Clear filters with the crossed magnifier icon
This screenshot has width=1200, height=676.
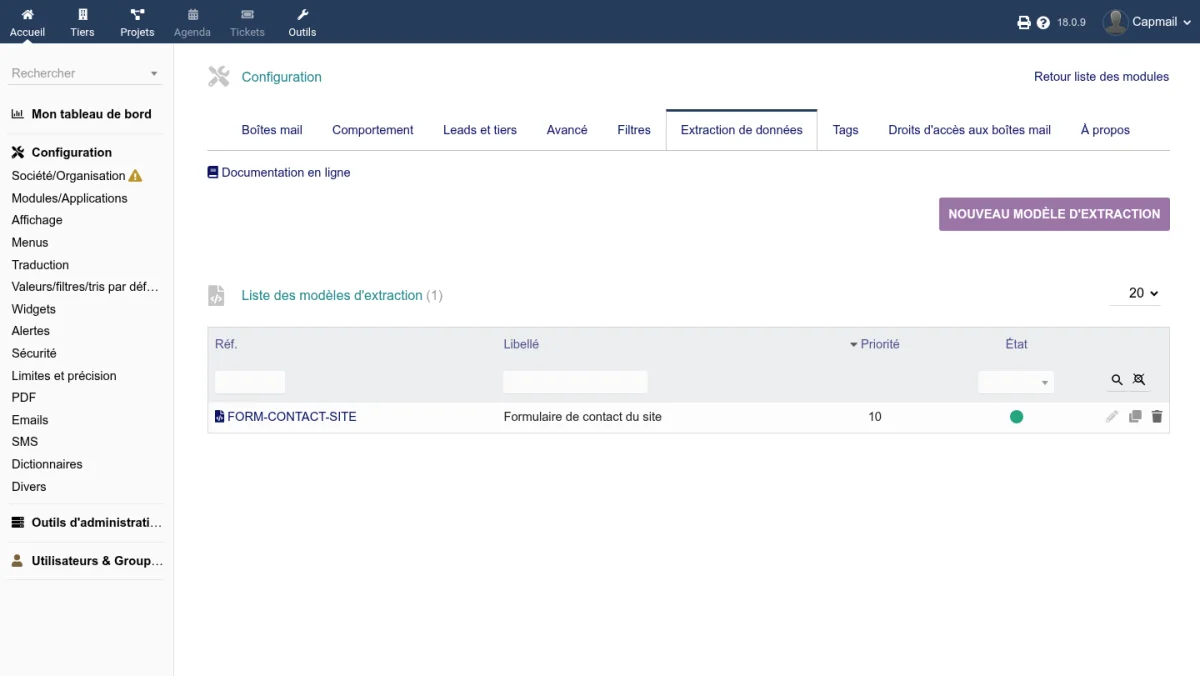[1139, 380]
